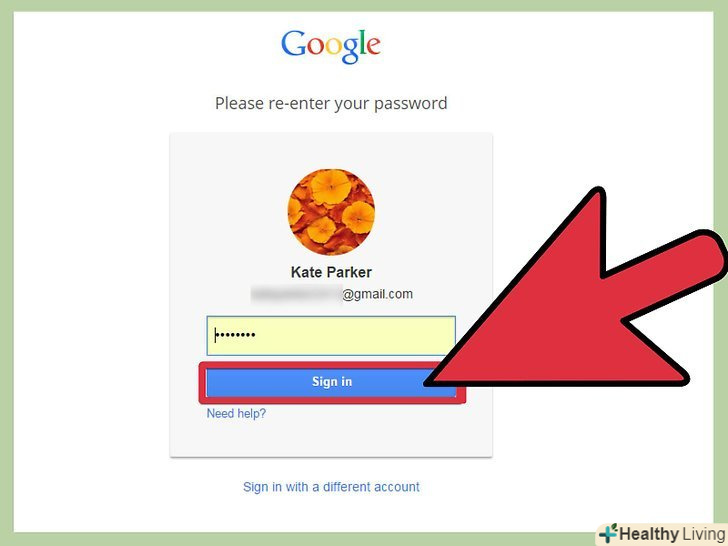Click the masked password dots
The height and width of the screenshot is (546, 728).
[236, 335]
